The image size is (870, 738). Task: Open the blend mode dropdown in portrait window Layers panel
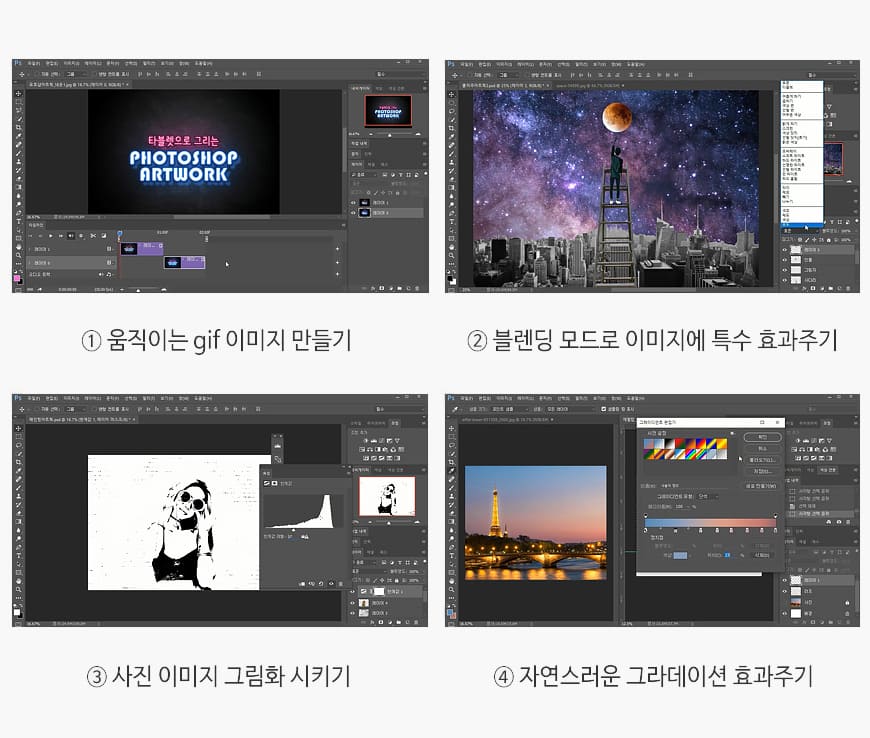369,571
